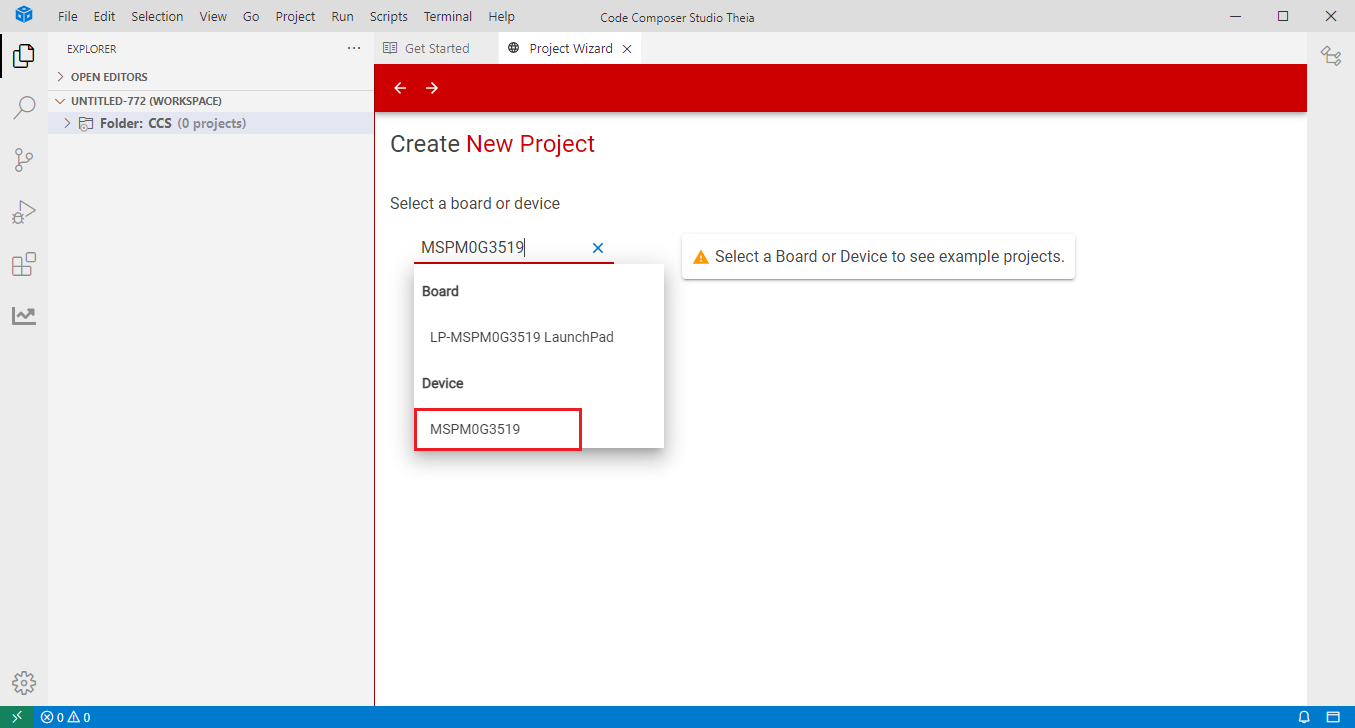This screenshot has height=728, width=1355.
Task: Select the Project Wizard tab
Action: coord(570,49)
